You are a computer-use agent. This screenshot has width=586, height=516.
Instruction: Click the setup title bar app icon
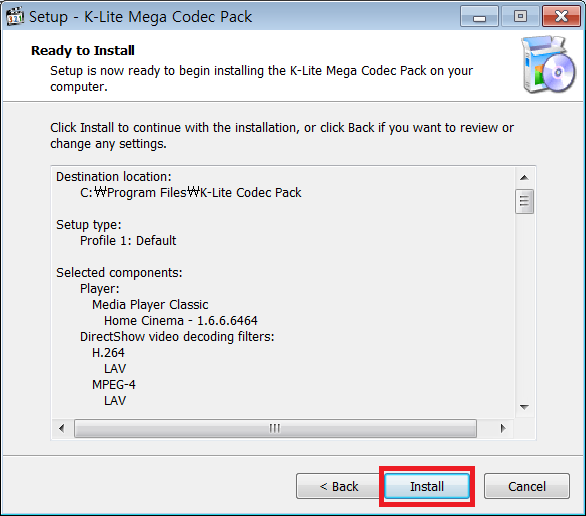15,16
